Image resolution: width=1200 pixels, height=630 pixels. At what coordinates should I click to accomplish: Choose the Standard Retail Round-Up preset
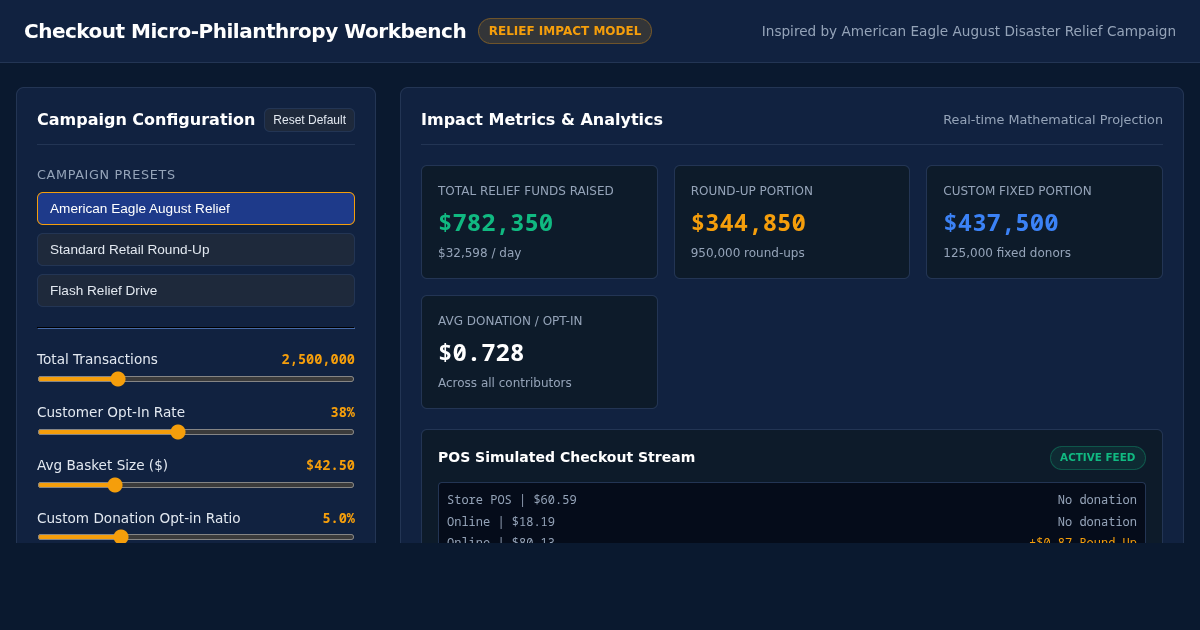[196, 249]
